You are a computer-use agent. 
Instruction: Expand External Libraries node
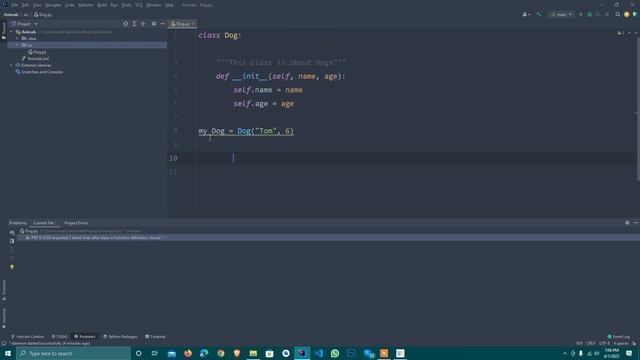[x=12, y=65]
